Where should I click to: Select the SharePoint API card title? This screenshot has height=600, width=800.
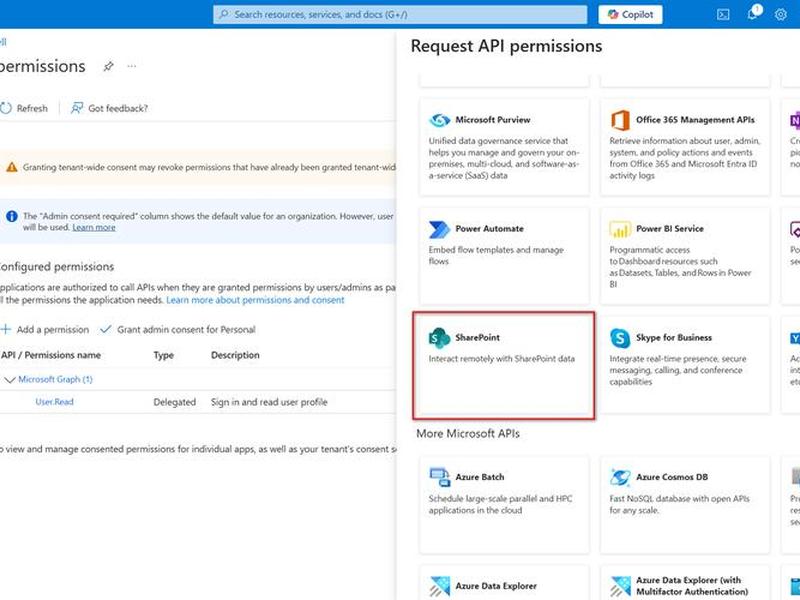pyautogui.click(x=478, y=338)
